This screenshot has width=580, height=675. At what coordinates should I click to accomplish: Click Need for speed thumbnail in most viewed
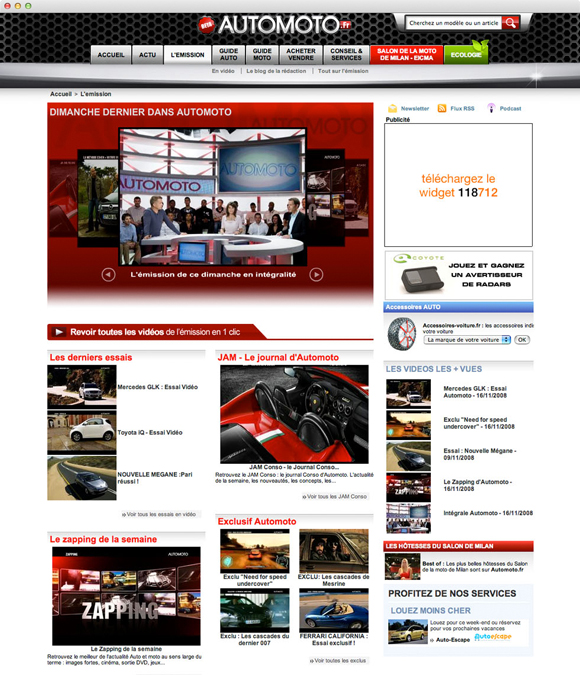click(x=408, y=424)
